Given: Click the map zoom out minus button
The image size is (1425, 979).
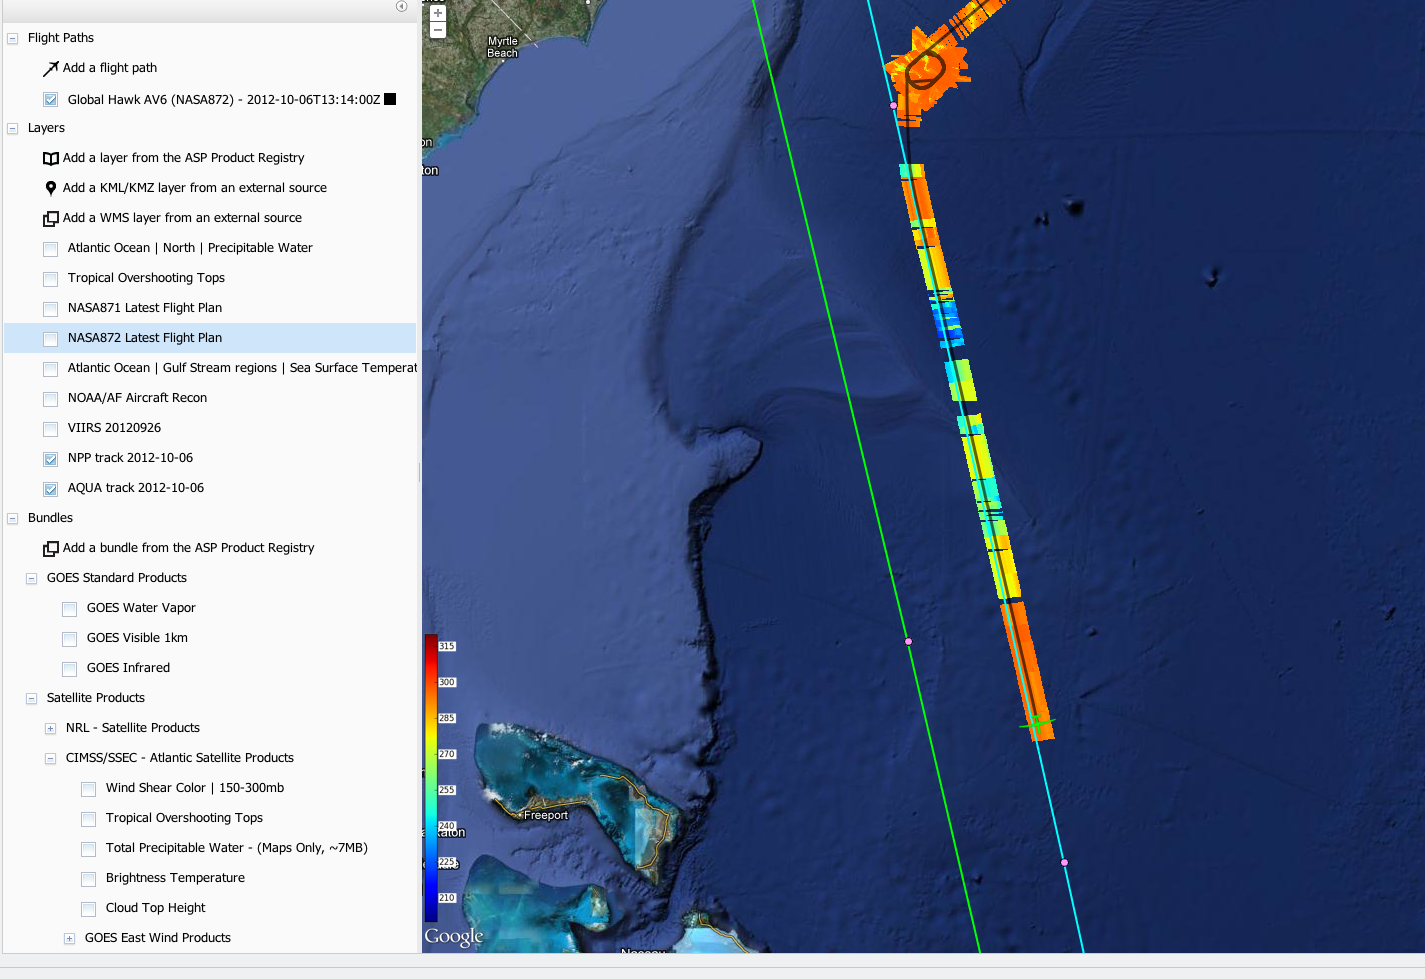Looking at the screenshot, I should (437, 30).
